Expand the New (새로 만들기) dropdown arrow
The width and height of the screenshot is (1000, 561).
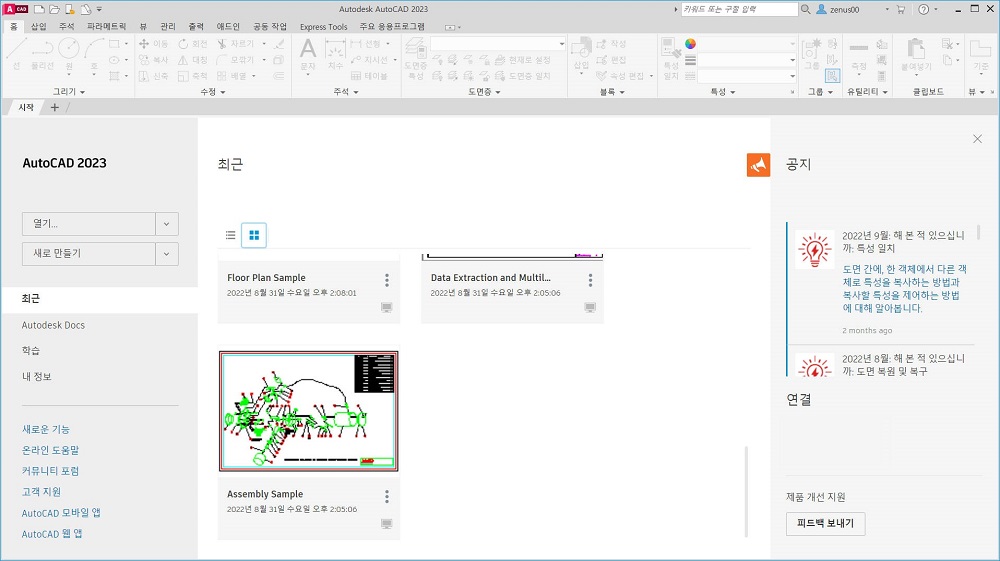coord(166,254)
